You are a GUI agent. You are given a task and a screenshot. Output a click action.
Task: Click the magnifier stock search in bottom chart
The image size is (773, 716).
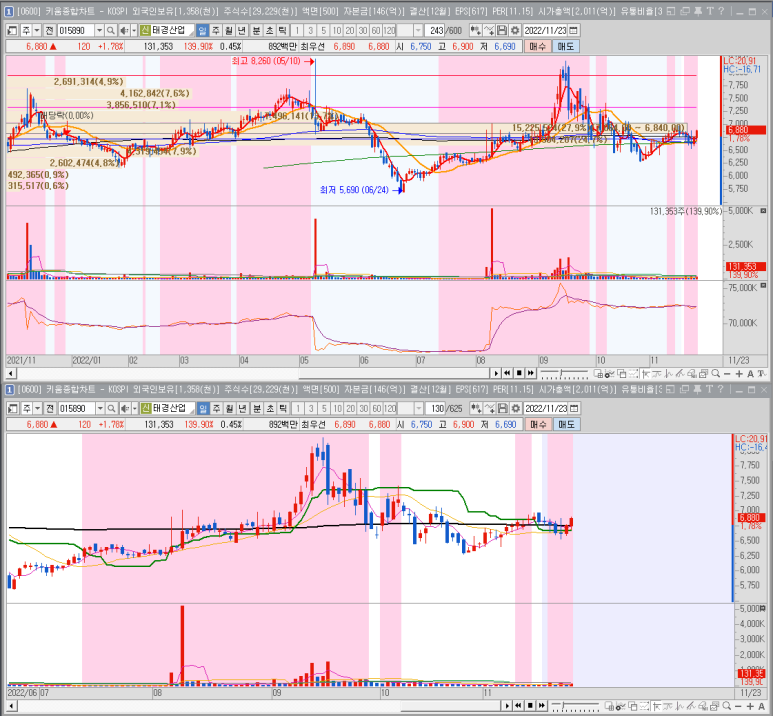coord(111,408)
